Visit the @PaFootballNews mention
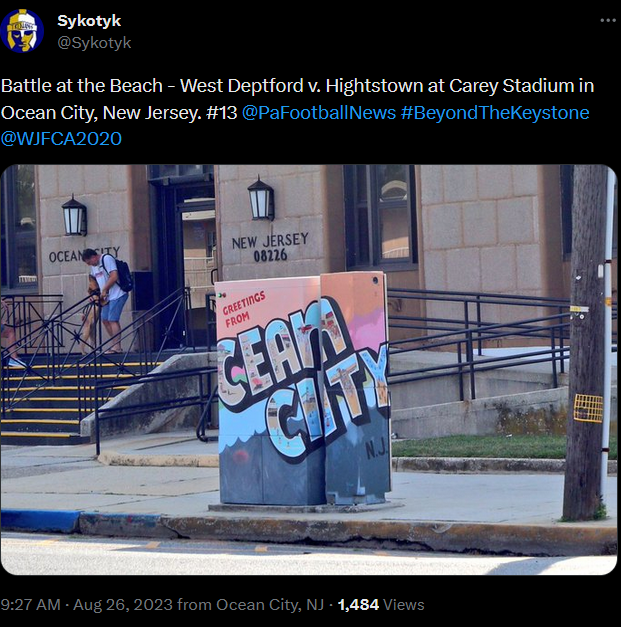621x627 pixels. 319,113
